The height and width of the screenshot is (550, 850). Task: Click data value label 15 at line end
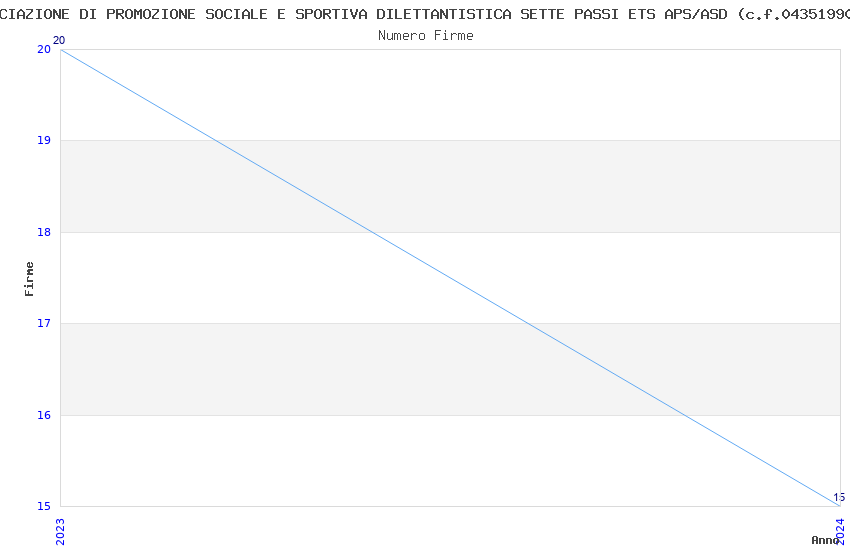(838, 497)
